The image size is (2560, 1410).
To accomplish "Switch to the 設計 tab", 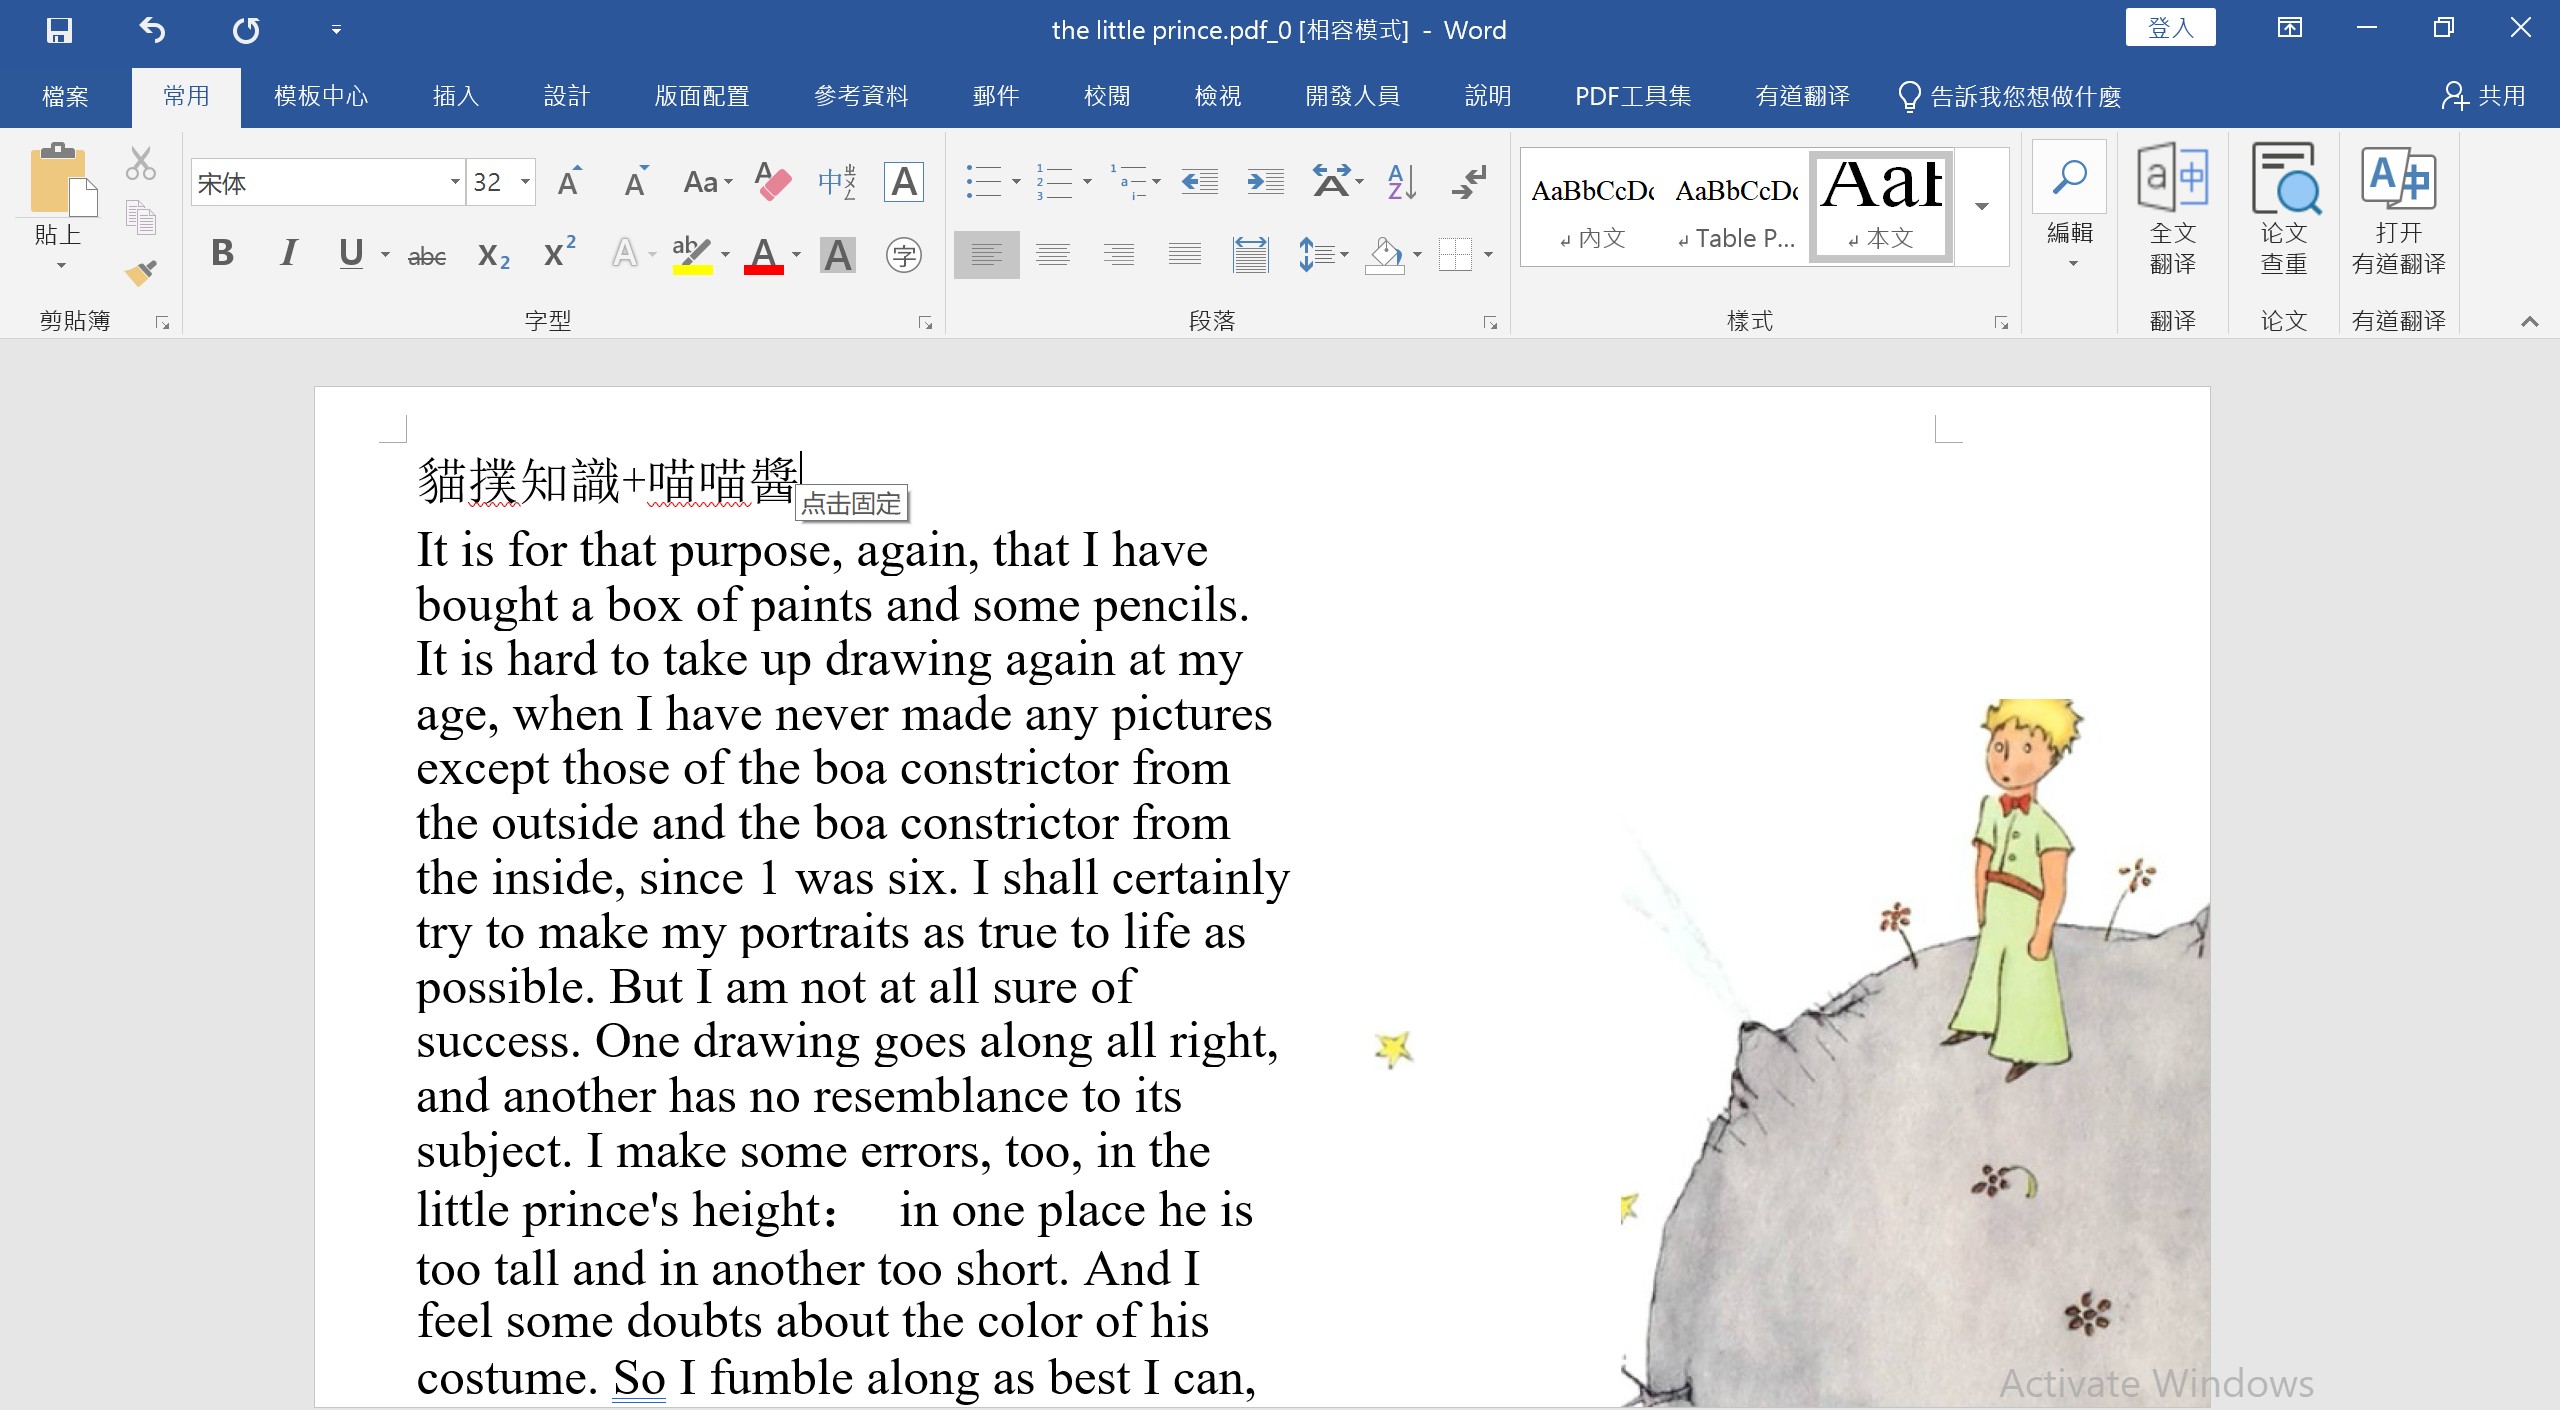I will point(567,96).
